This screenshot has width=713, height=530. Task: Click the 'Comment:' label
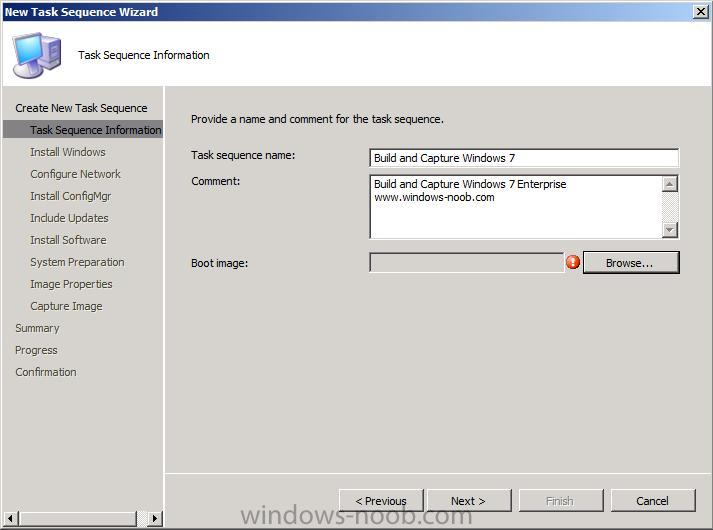point(216,181)
